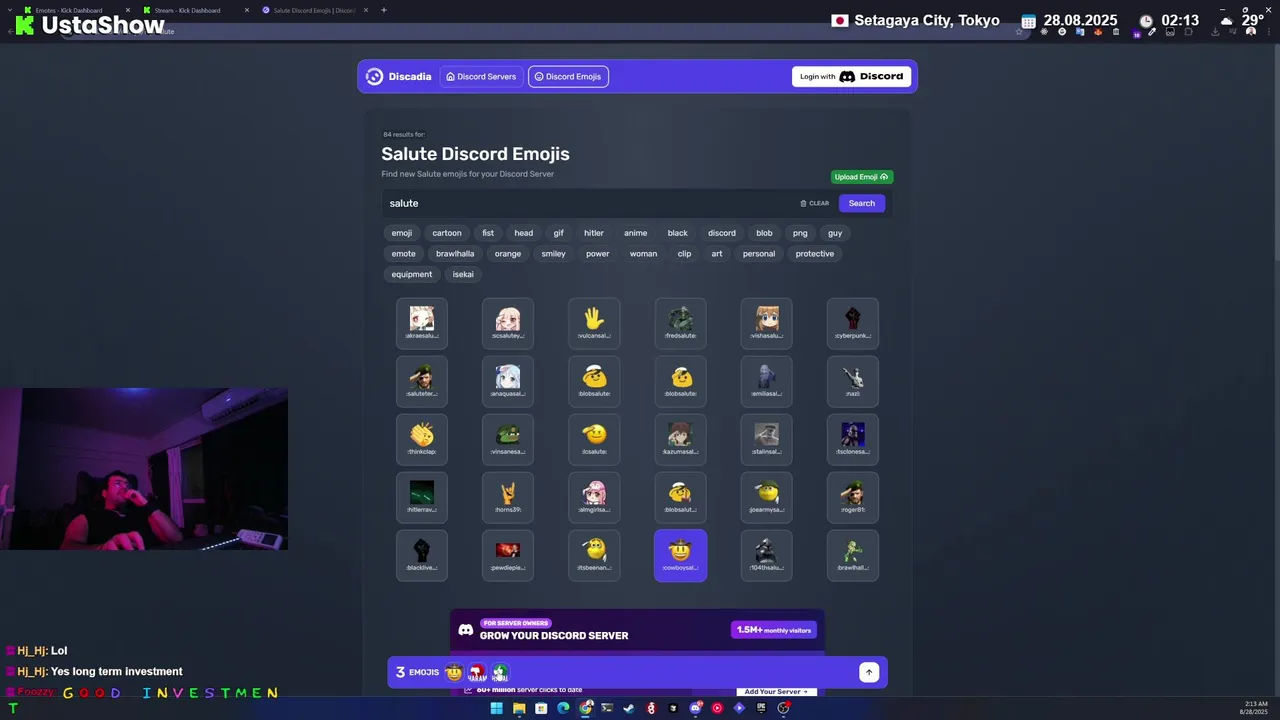This screenshot has width=1280, height=720.
Task: Filter by the gif tag
Action: [558, 233]
